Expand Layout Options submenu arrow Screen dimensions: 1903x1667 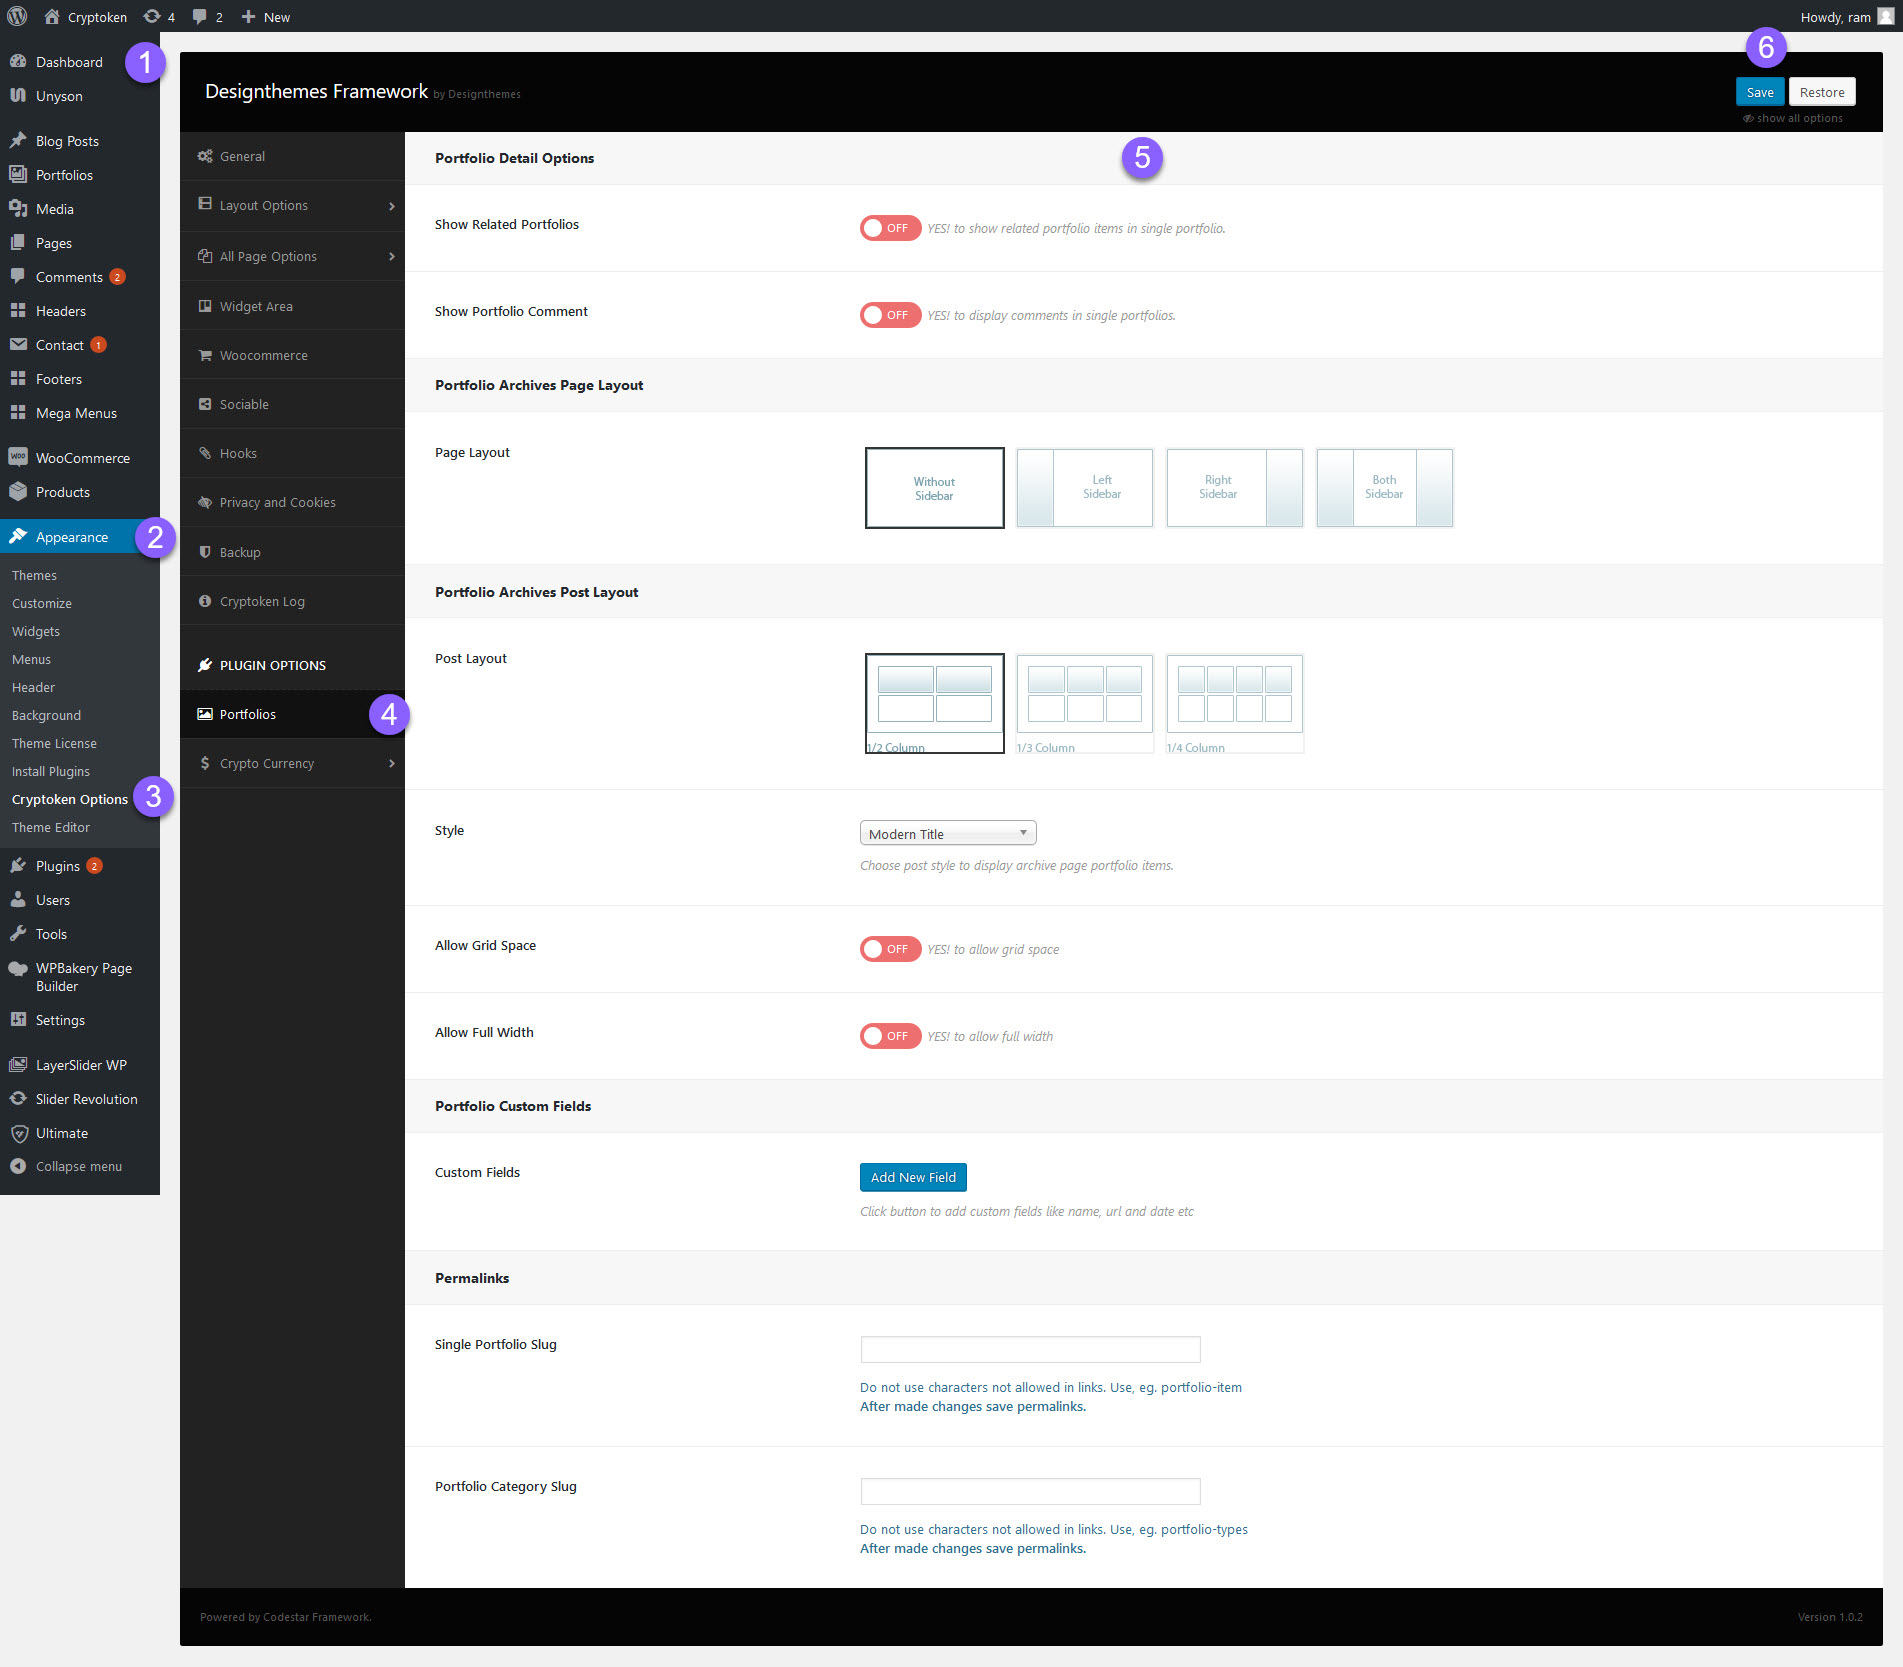tap(391, 206)
